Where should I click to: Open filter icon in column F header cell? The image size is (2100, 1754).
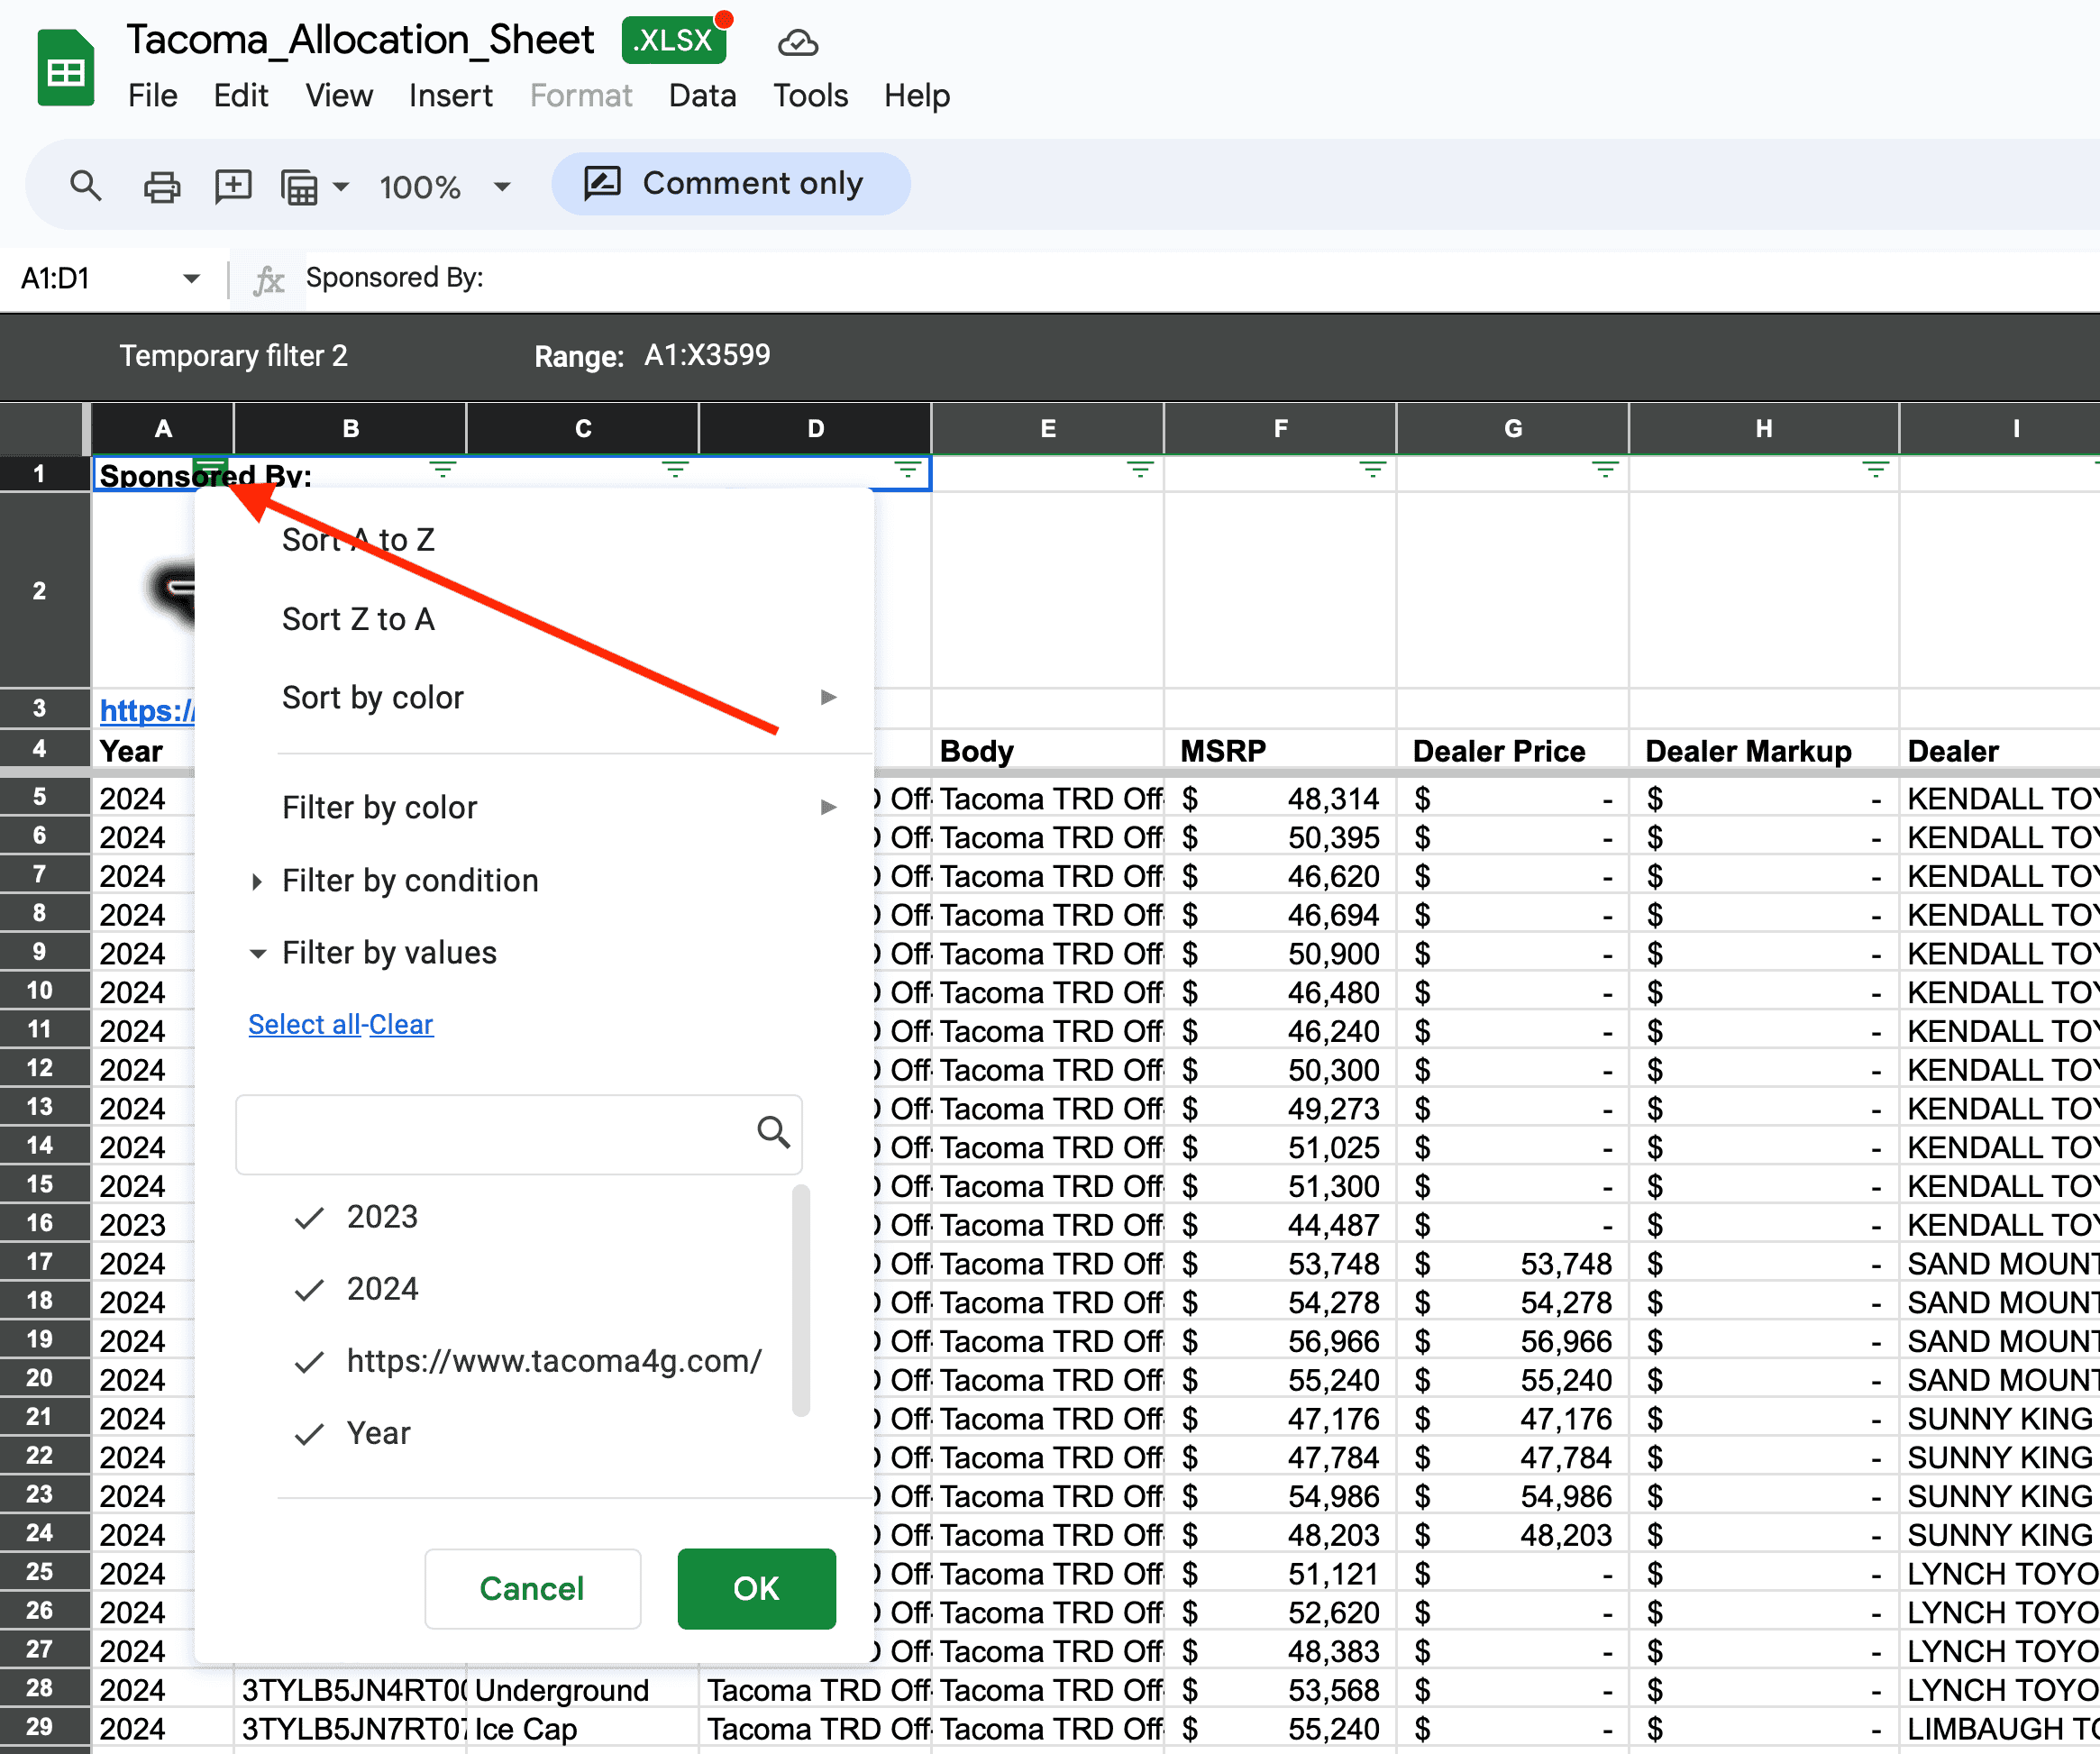[1372, 468]
